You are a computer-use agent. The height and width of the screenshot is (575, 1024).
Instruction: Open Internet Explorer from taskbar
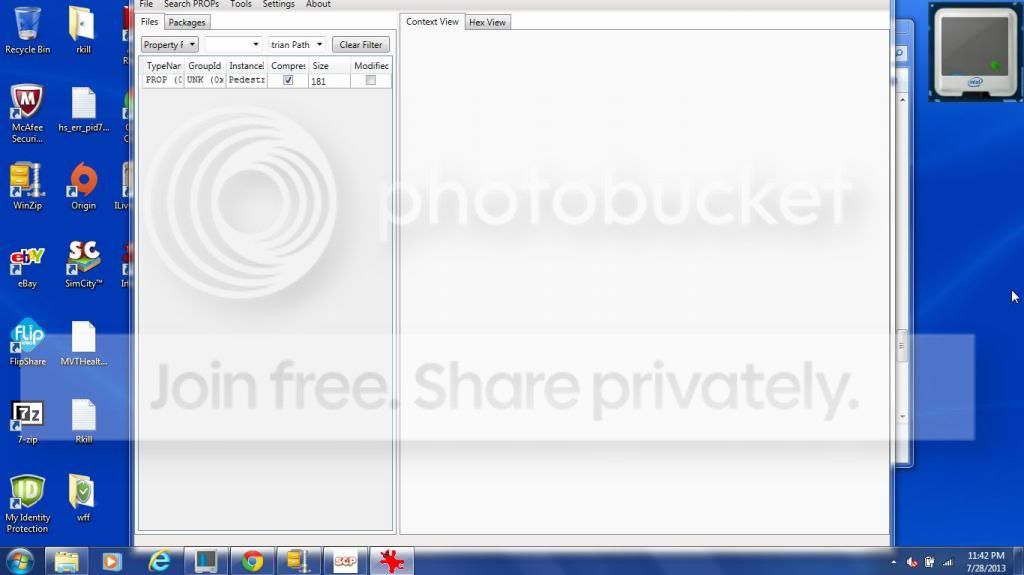[x=159, y=562]
